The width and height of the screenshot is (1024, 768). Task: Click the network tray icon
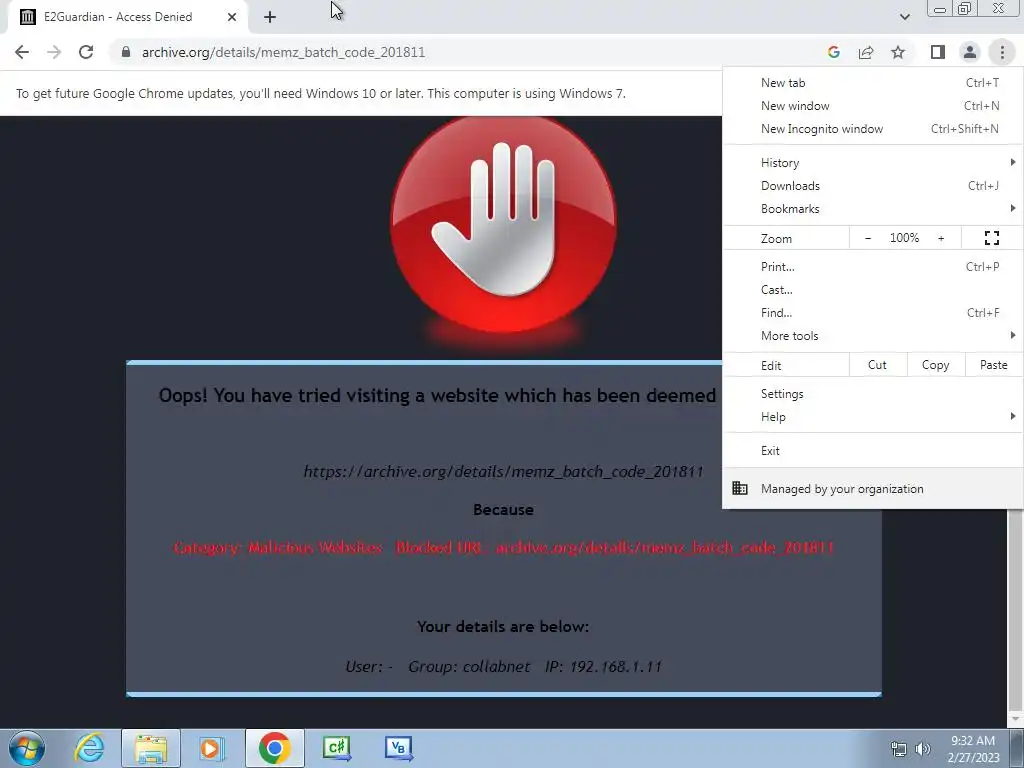coord(899,749)
